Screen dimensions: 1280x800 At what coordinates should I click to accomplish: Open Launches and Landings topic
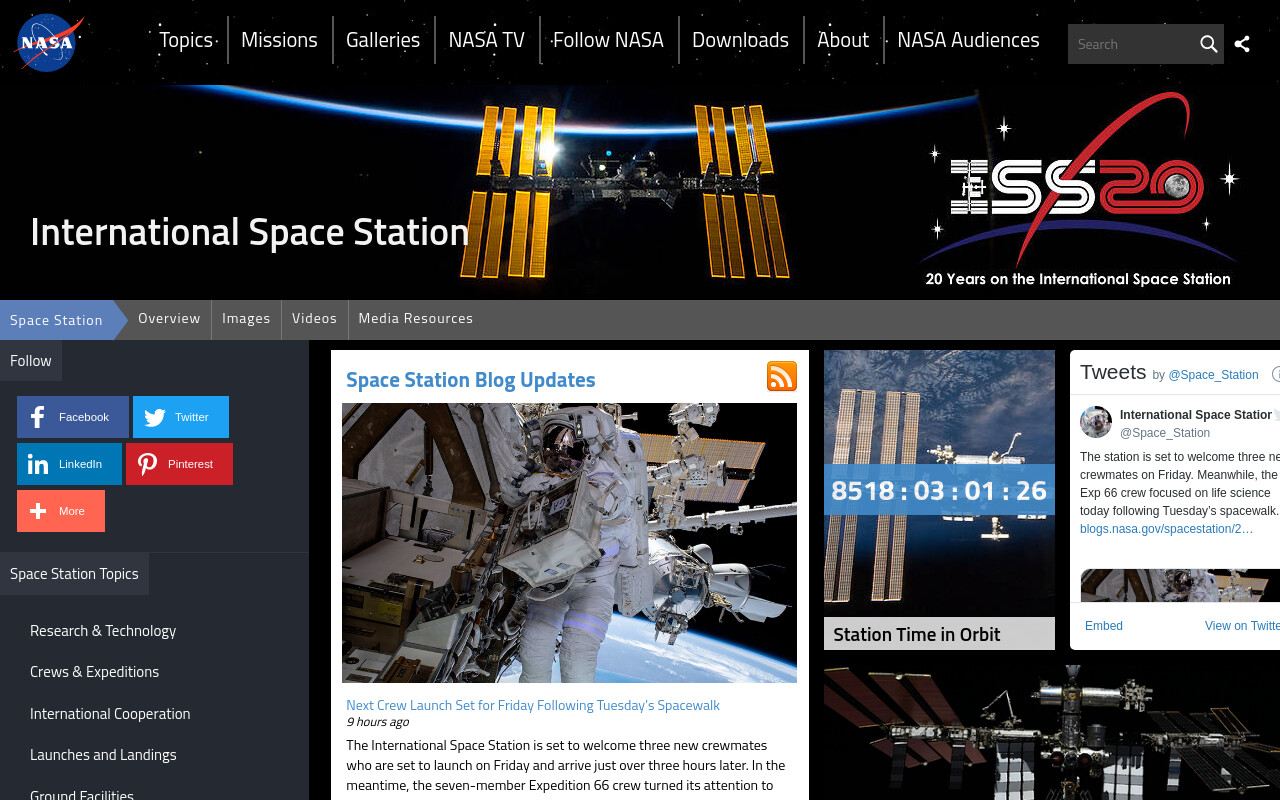click(x=103, y=755)
